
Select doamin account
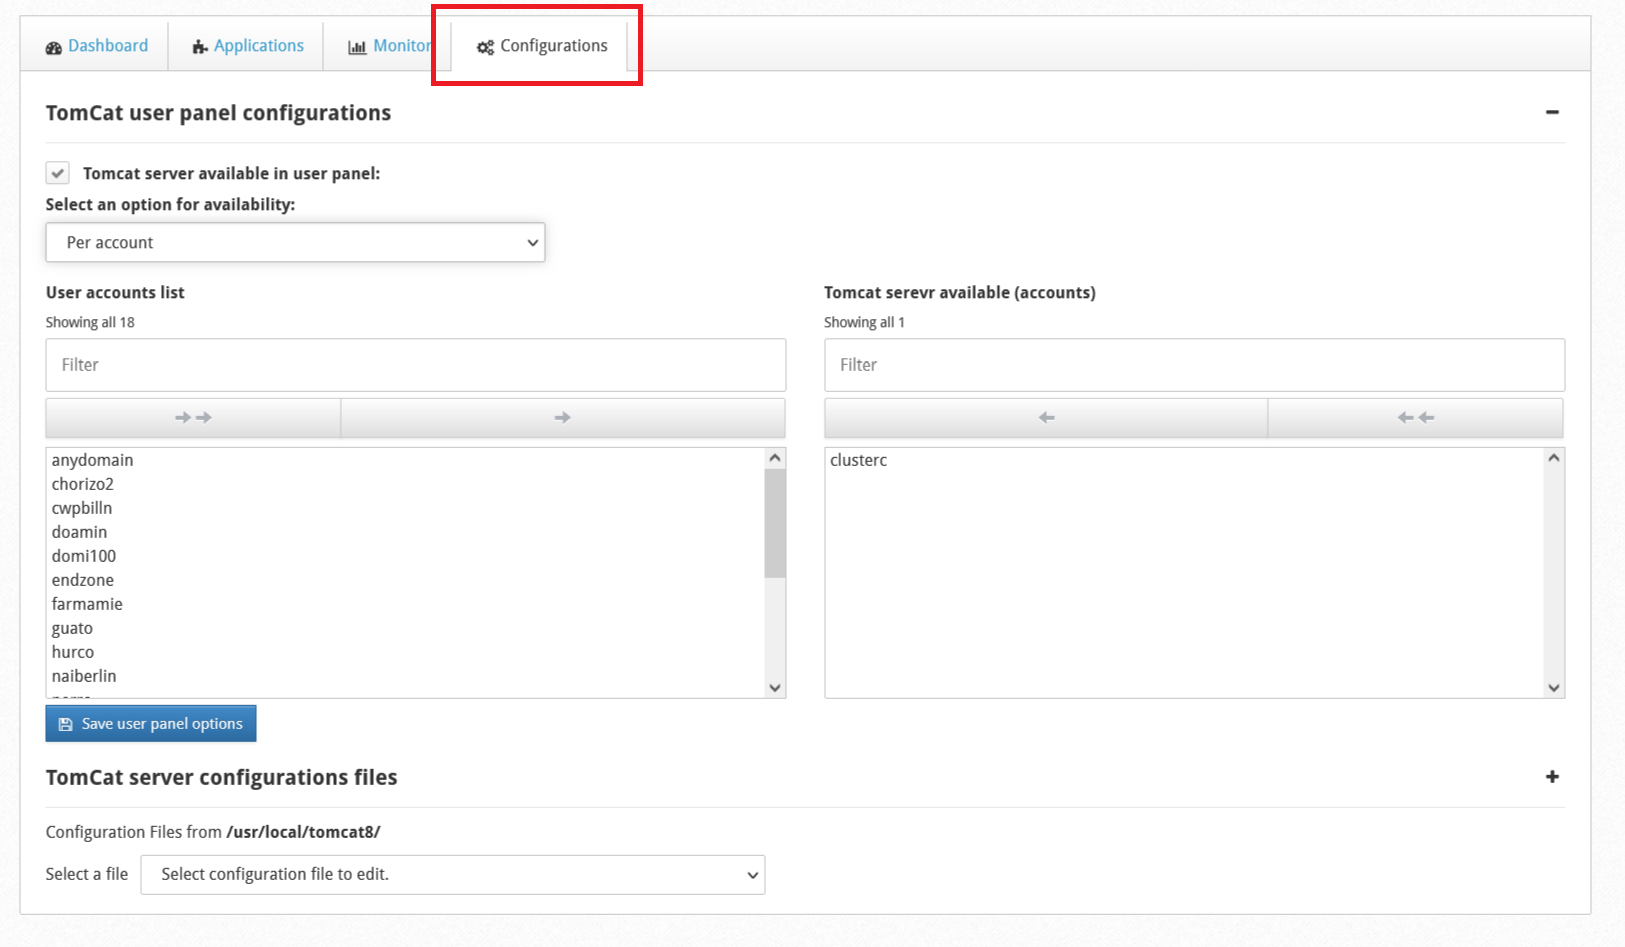coord(79,532)
